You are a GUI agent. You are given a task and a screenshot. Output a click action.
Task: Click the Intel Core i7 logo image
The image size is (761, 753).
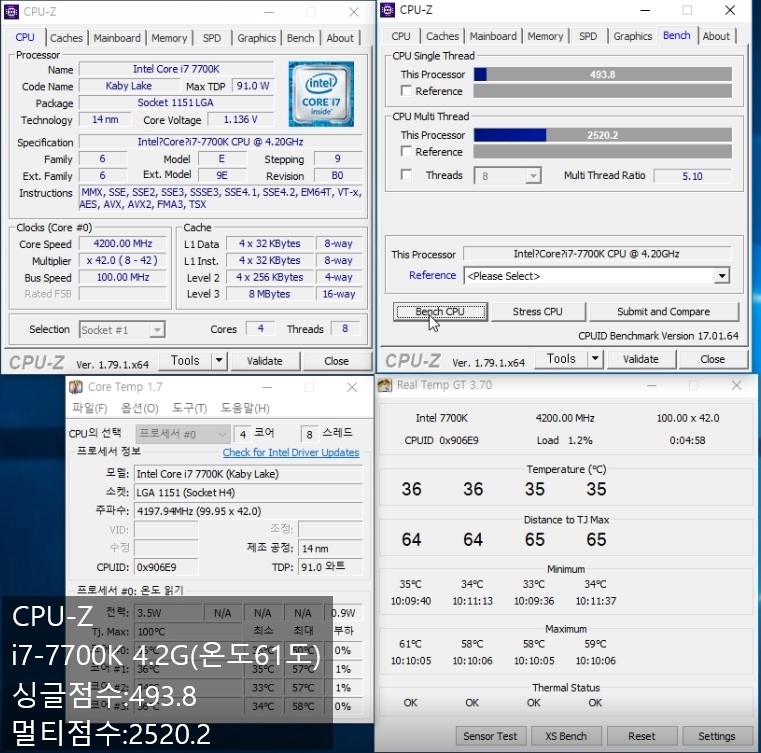(321, 94)
